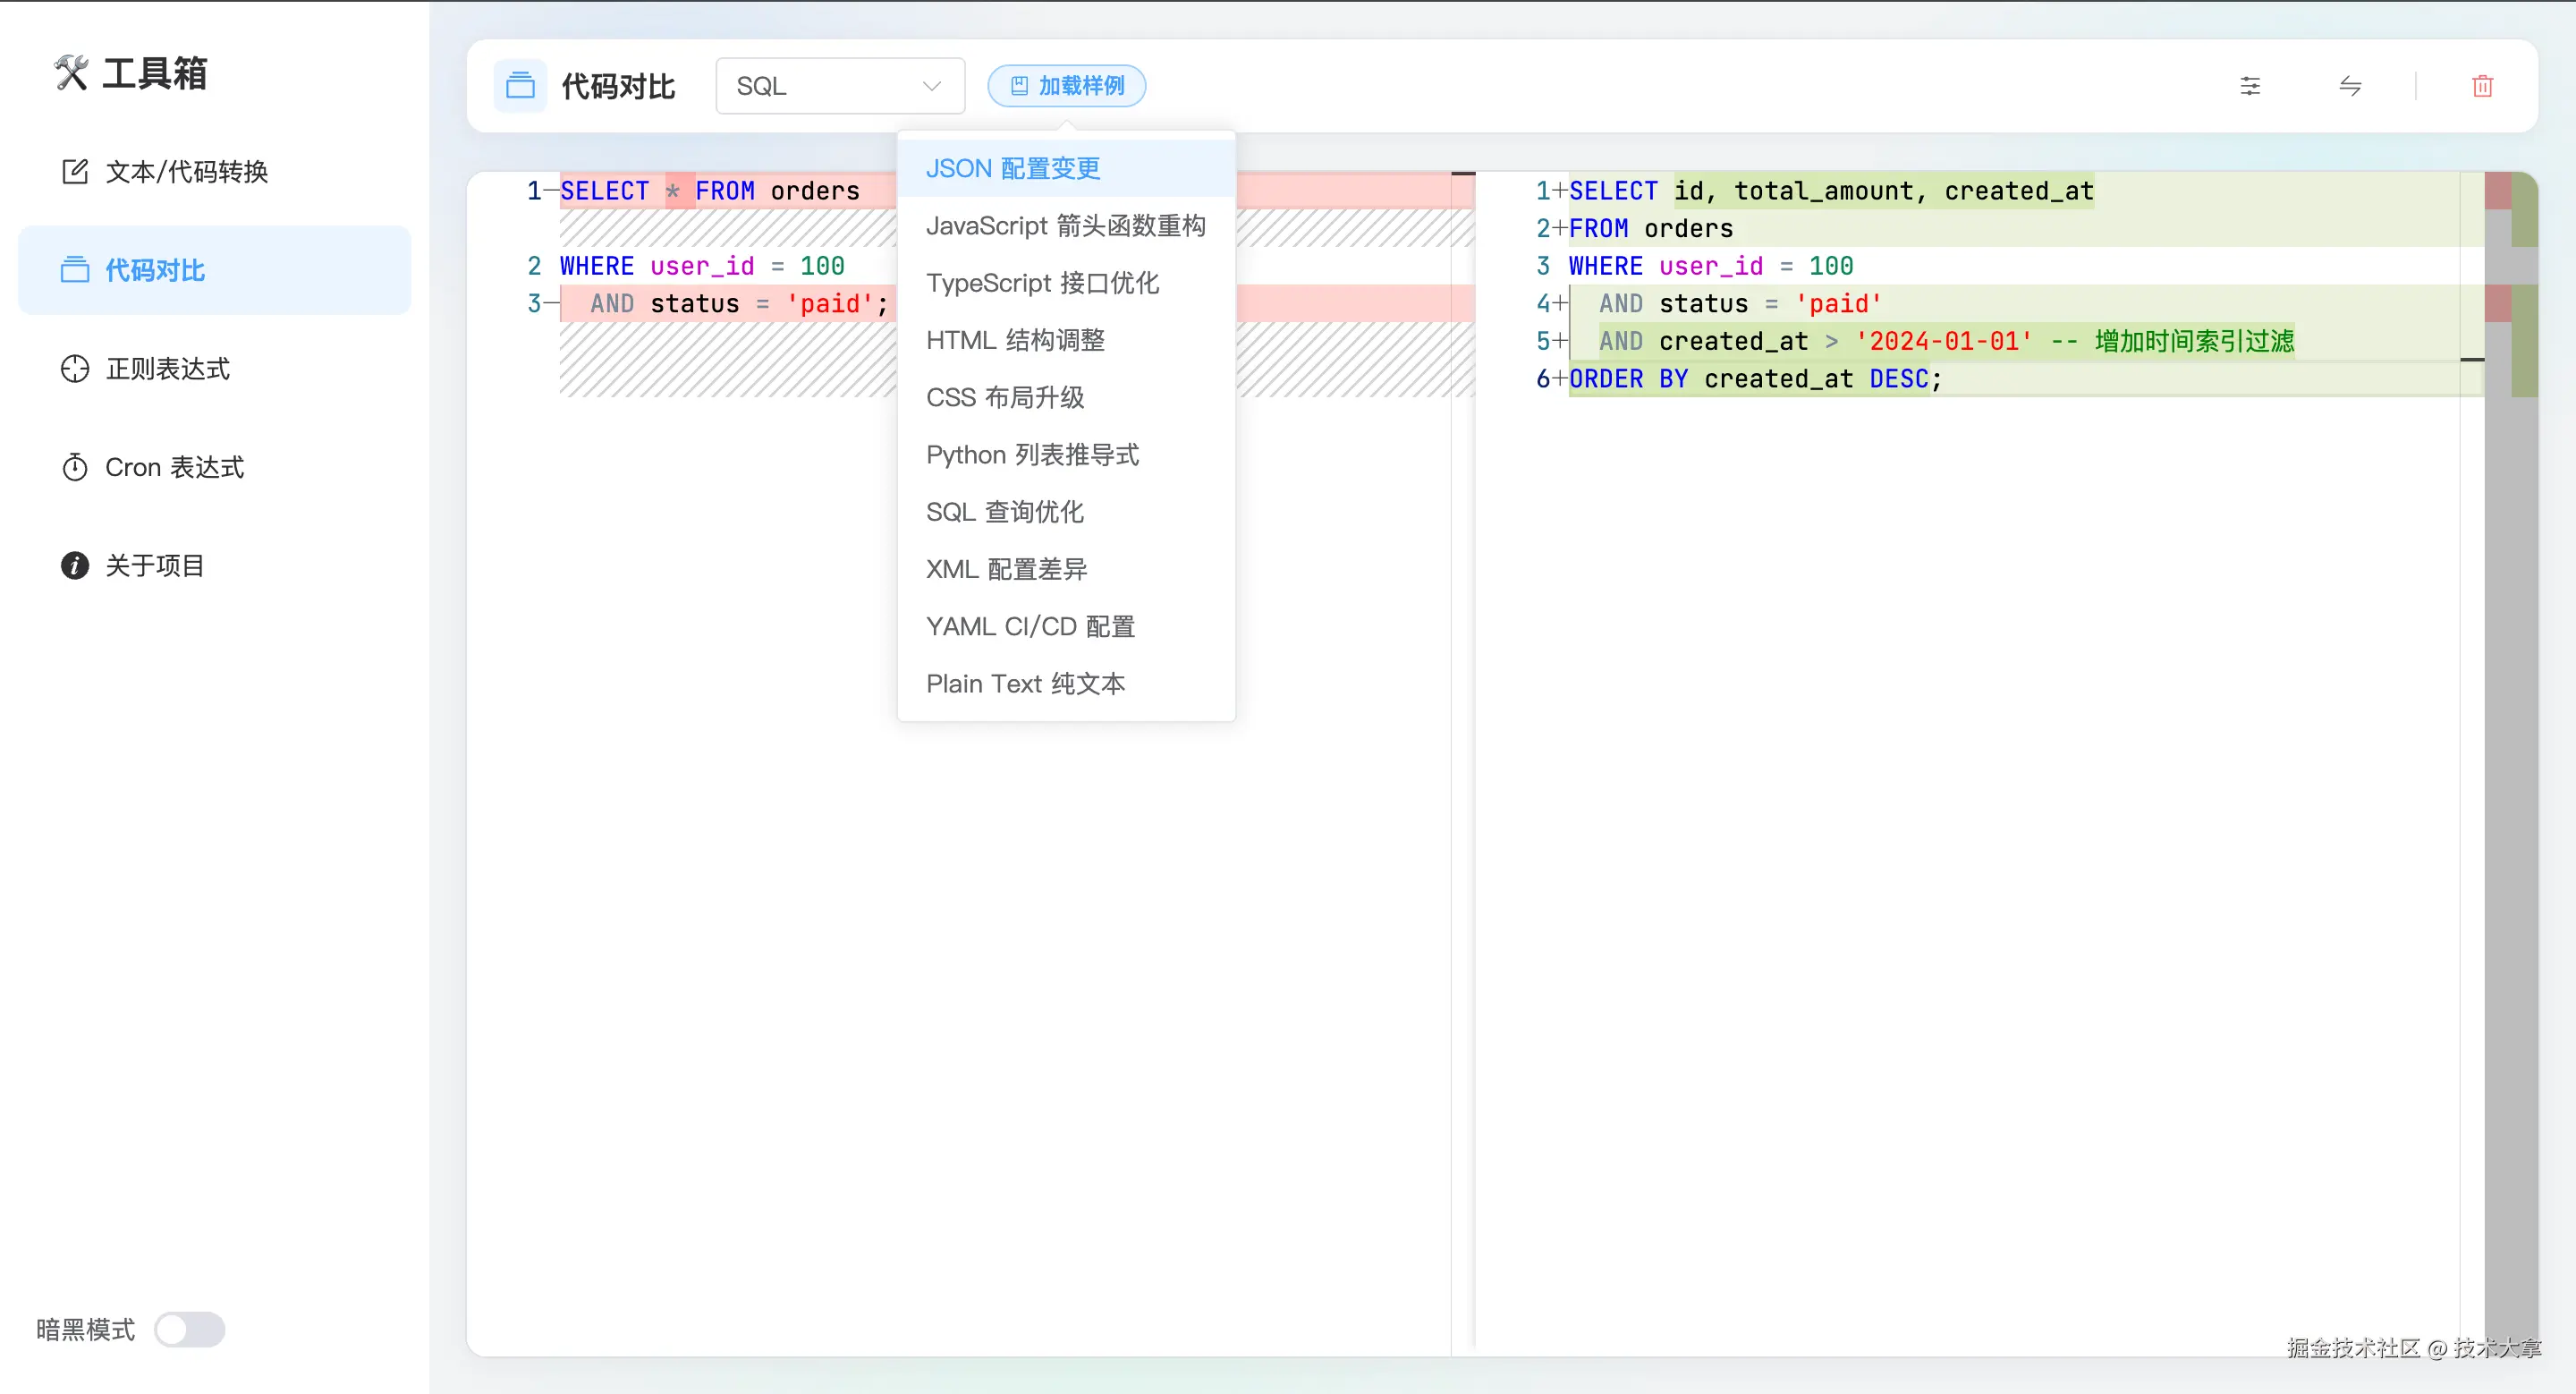Select JSON 配置变更 sample

(x=1012, y=168)
